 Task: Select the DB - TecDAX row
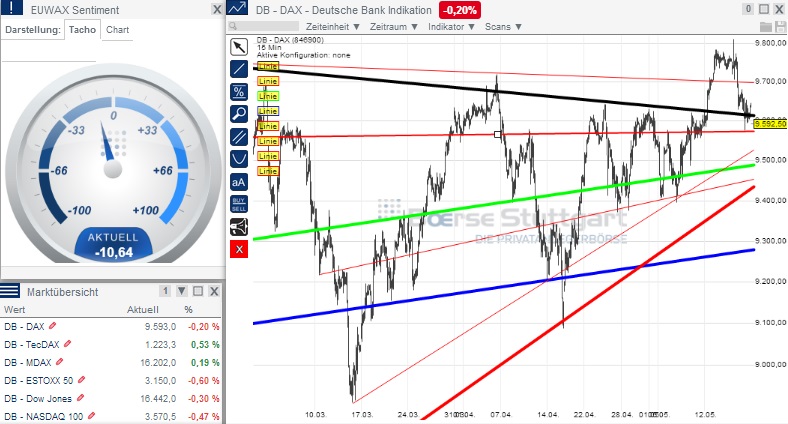point(111,345)
